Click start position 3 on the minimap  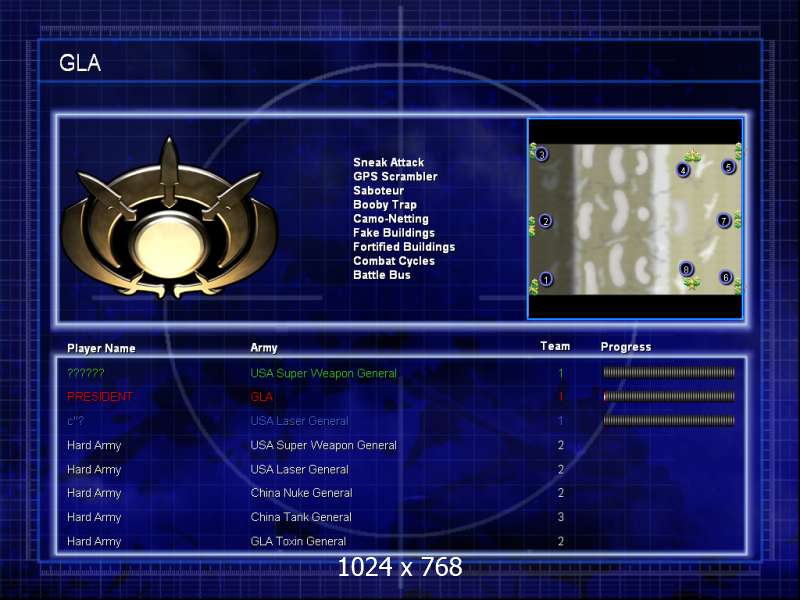tap(542, 154)
